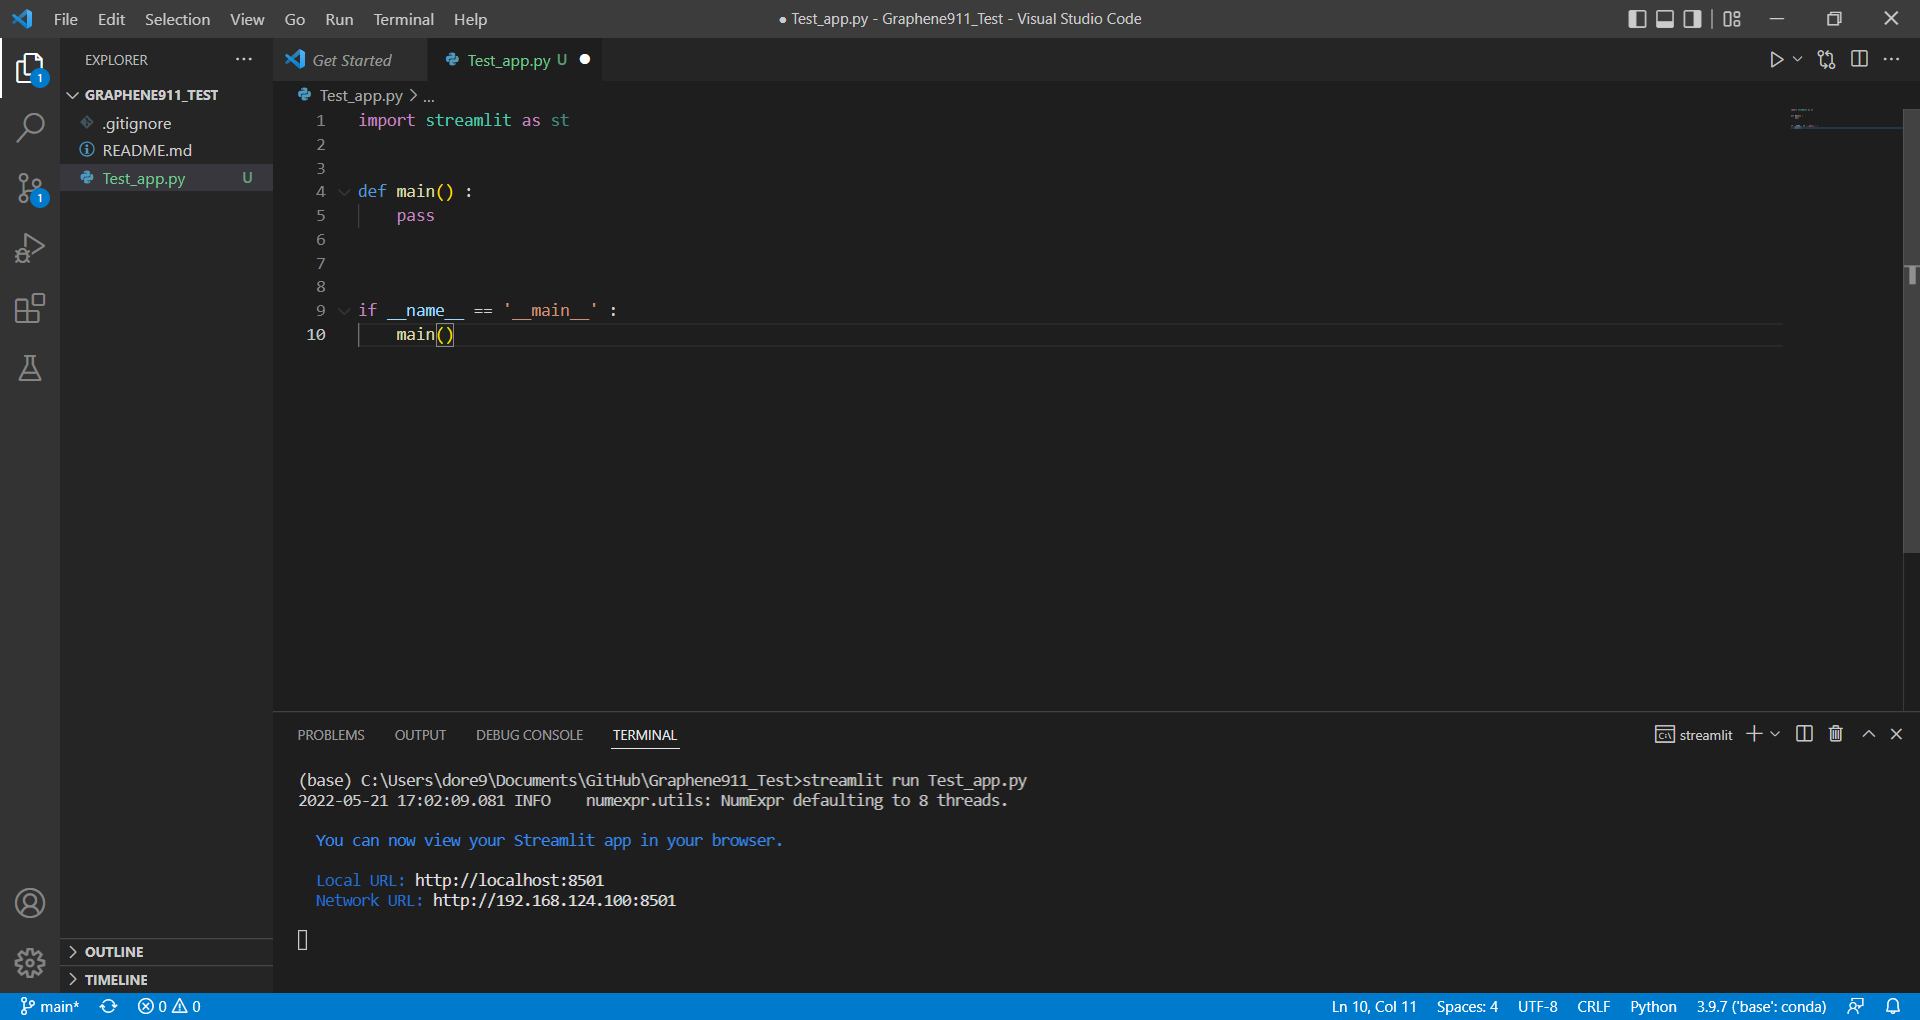Screen dimensions: 1920x1020
Task: Toggle primary side bar visibility
Action: point(1637,19)
